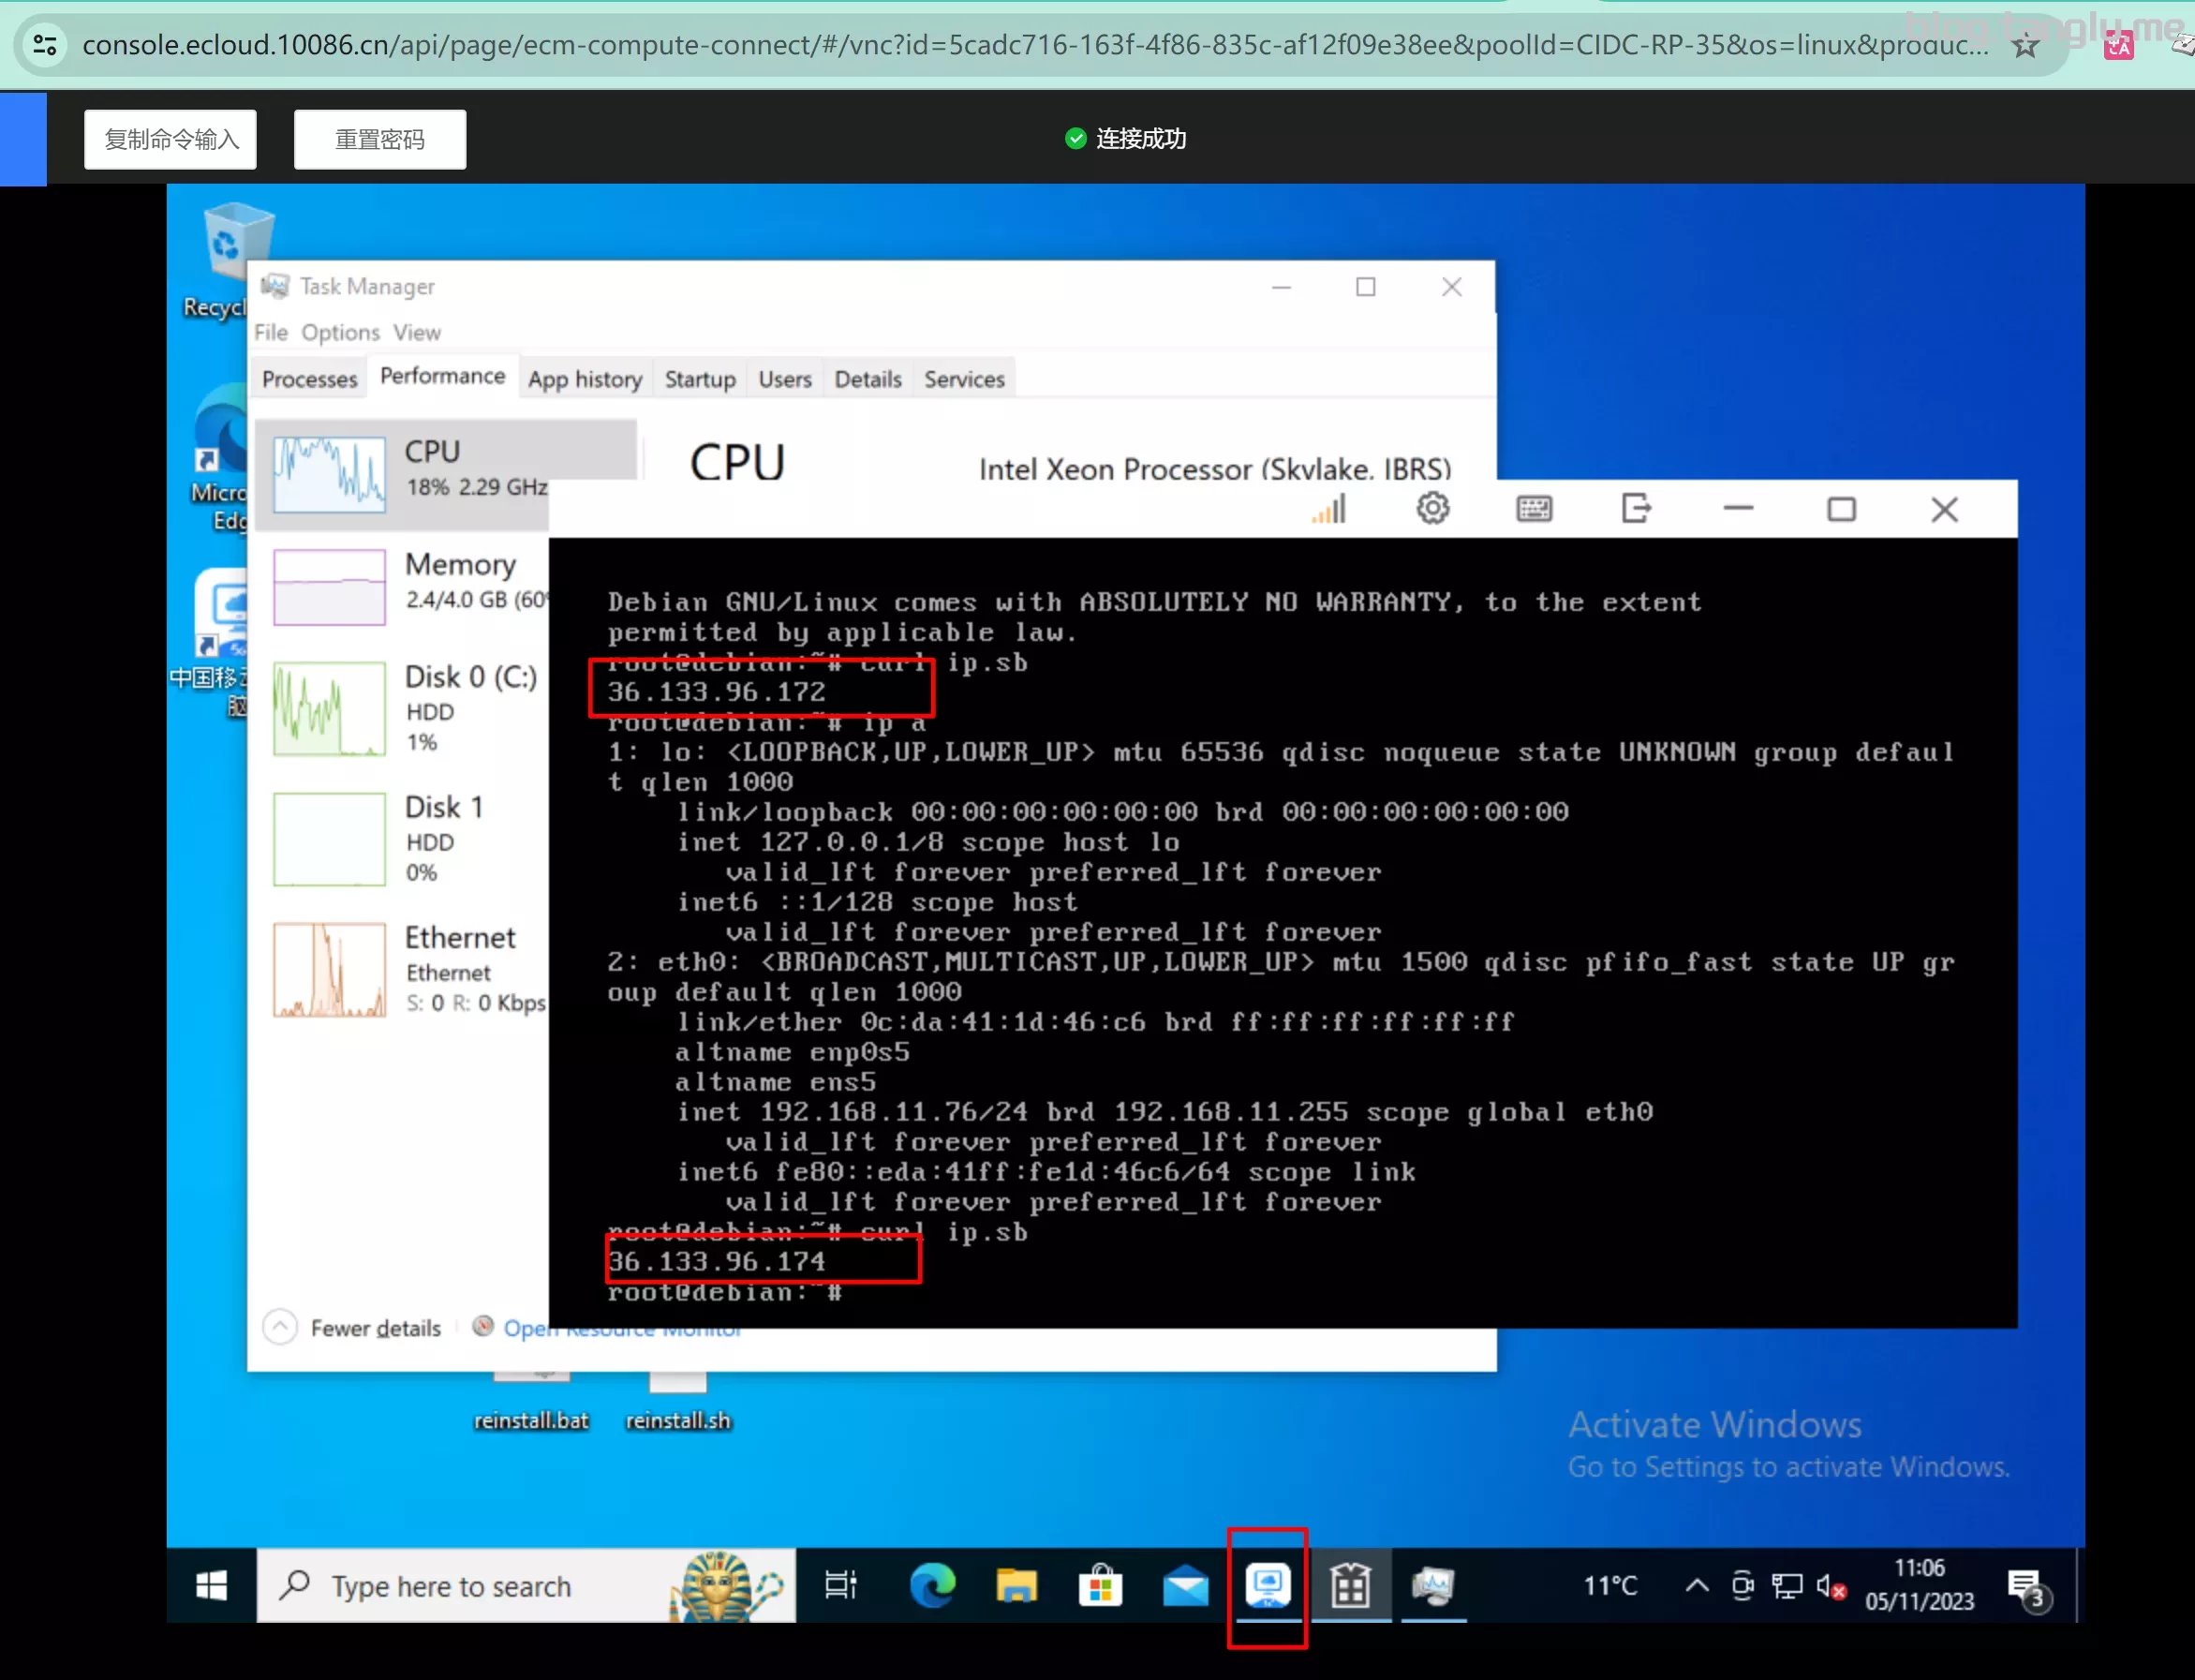Click the Task View taskbar icon
This screenshot has height=1680, width=2195.
(x=840, y=1585)
